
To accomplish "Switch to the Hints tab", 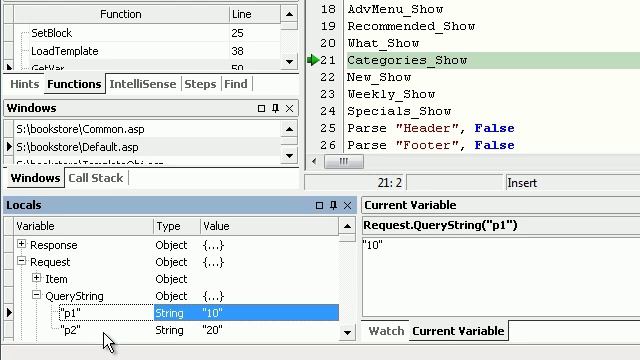I will (24, 84).
